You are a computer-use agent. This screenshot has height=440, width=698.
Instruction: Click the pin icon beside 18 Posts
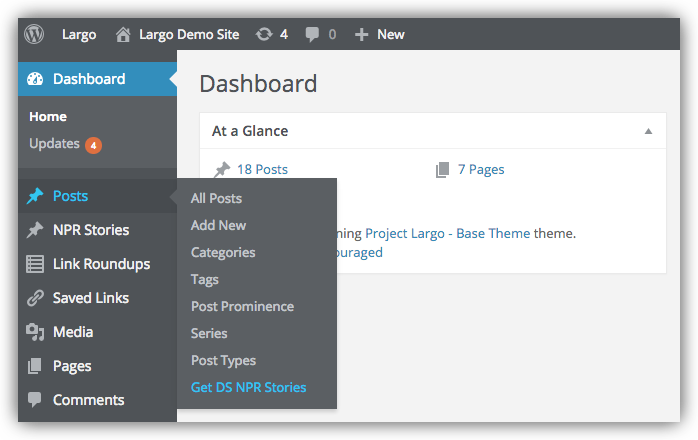222,170
